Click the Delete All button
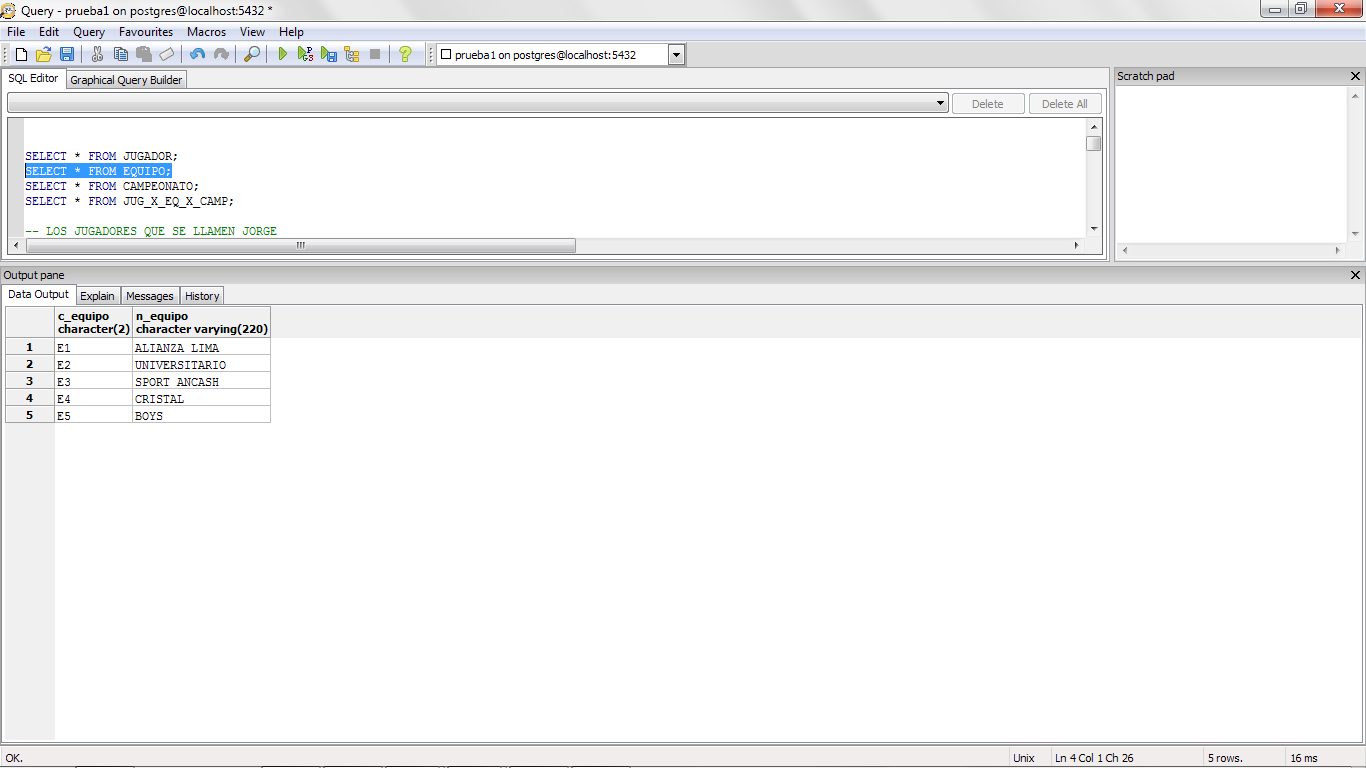This screenshot has width=1366, height=768. 1064,102
